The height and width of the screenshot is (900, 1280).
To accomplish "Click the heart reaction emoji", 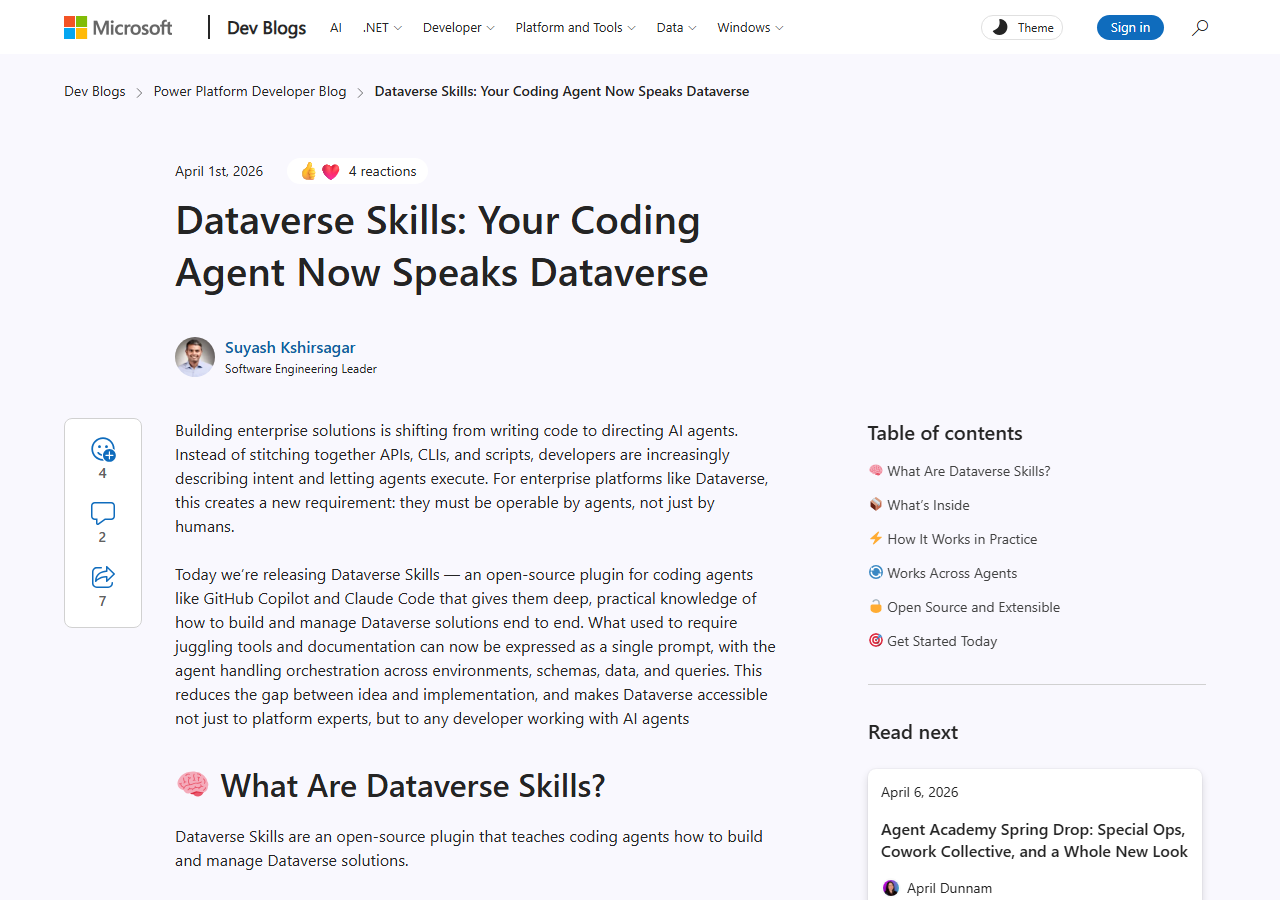I will pyautogui.click(x=331, y=171).
